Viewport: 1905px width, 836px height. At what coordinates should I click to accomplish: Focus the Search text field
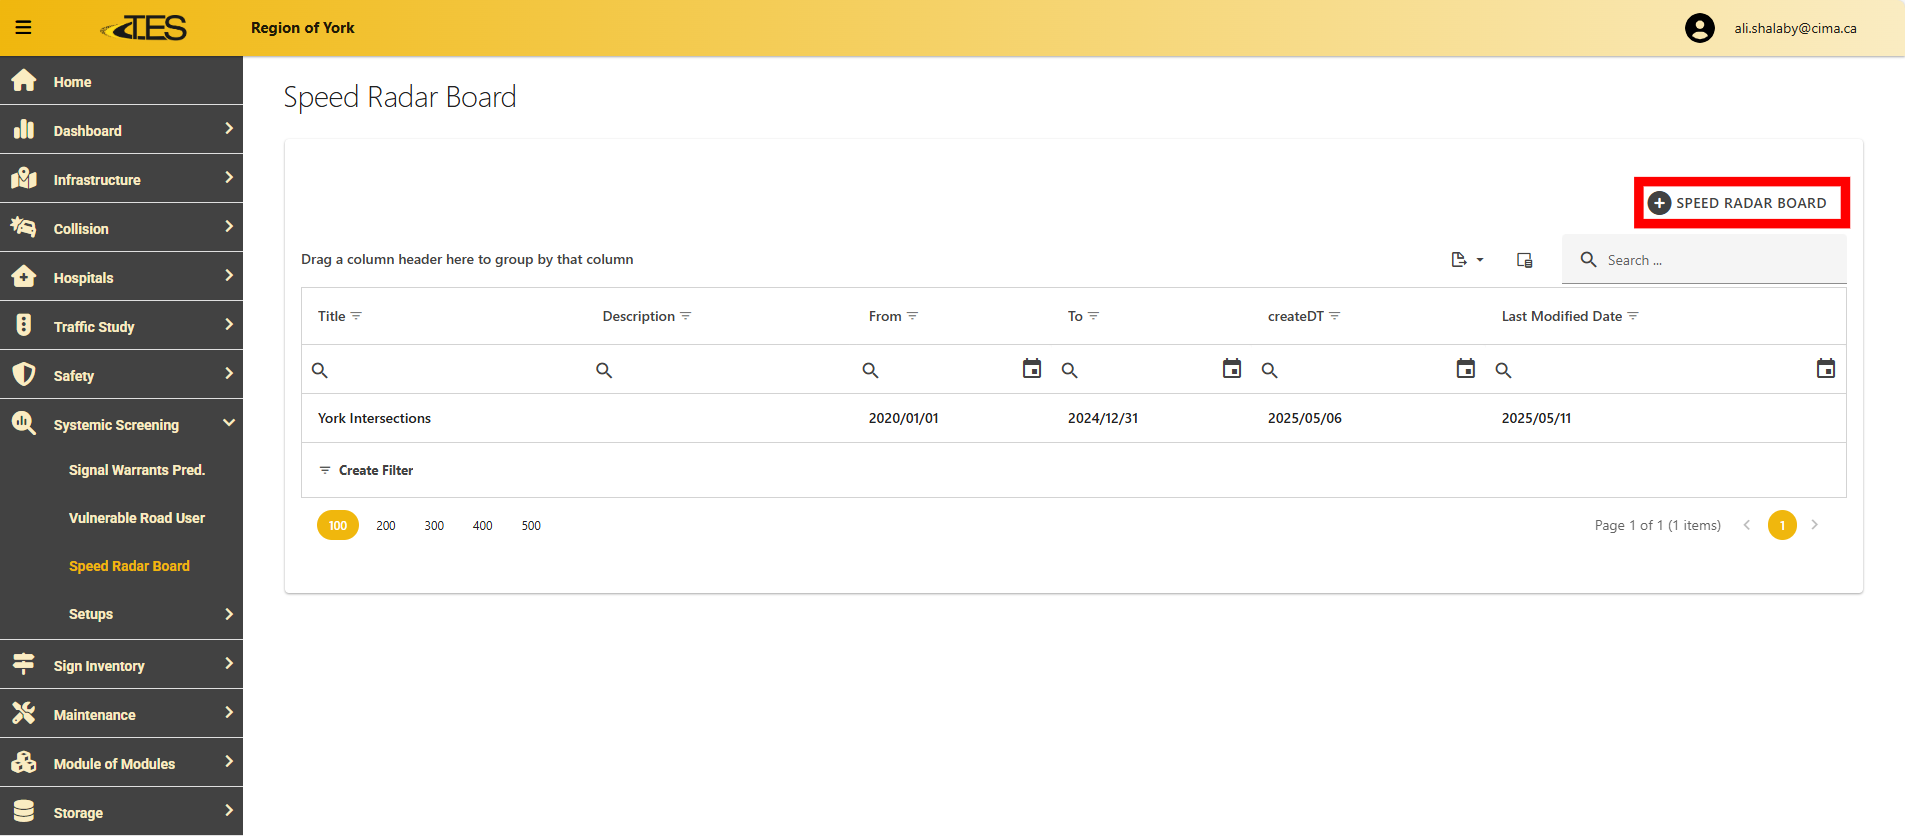[1720, 260]
